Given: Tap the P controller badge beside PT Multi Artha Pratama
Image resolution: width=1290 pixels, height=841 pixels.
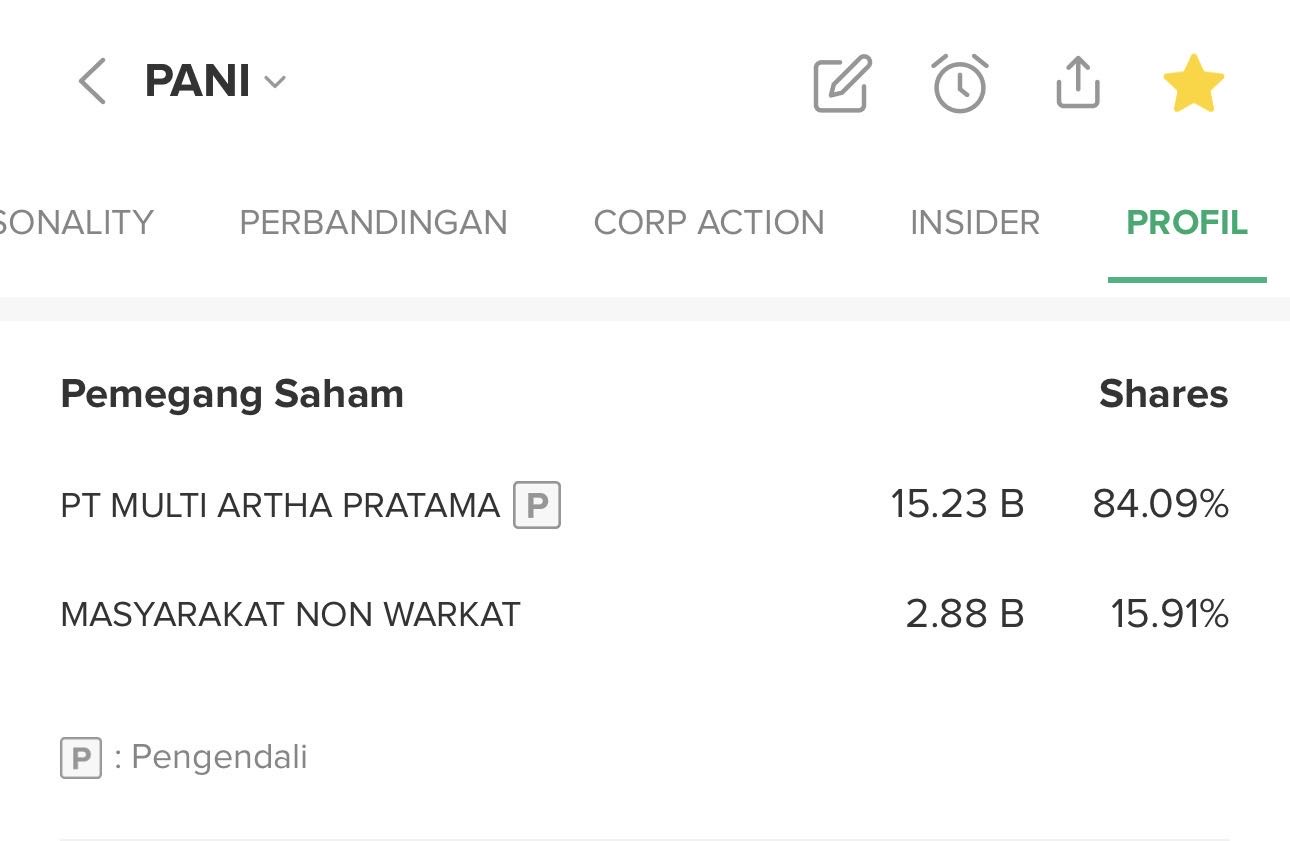Looking at the screenshot, I should tap(537, 505).
